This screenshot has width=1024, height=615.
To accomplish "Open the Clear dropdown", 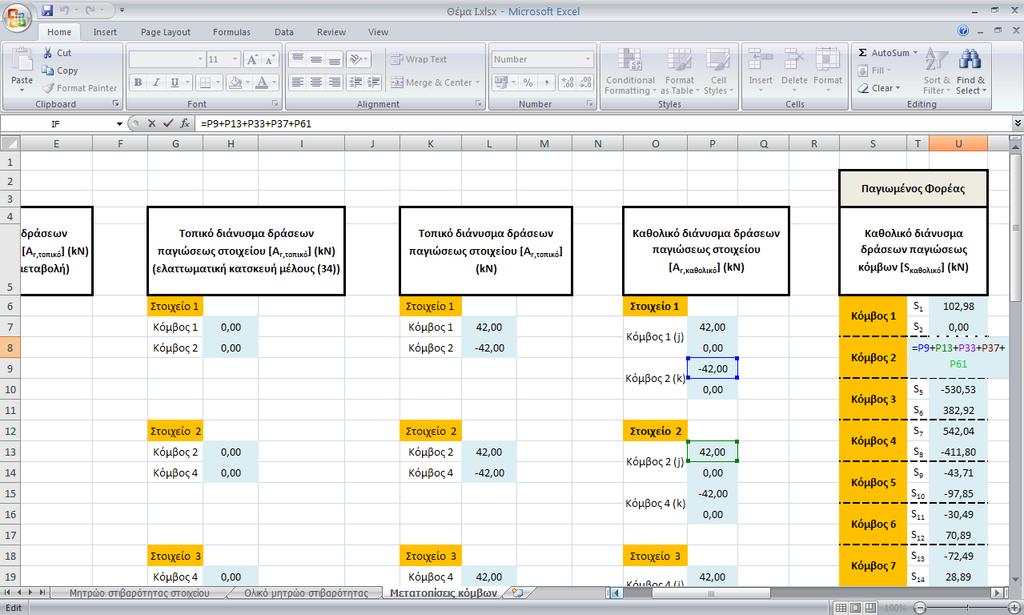I will [879, 88].
